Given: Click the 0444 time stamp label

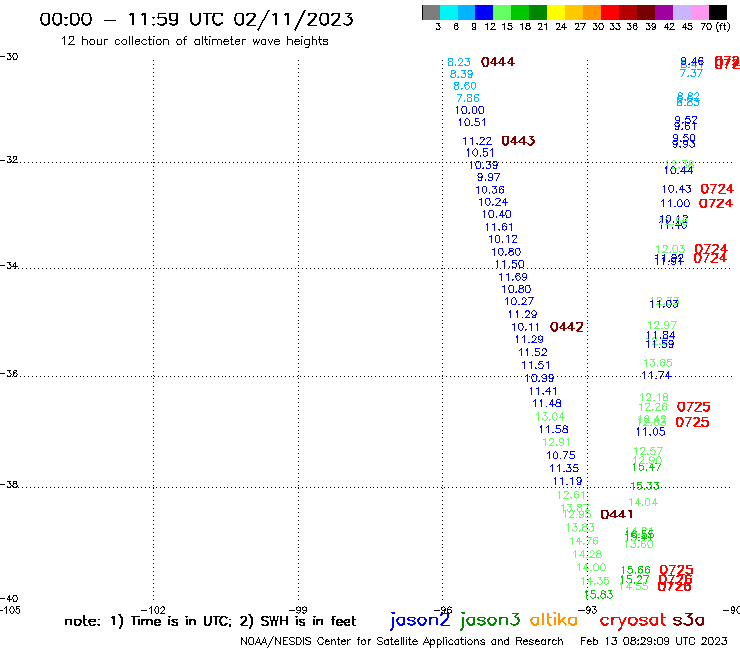Looking at the screenshot, I should pos(498,62).
